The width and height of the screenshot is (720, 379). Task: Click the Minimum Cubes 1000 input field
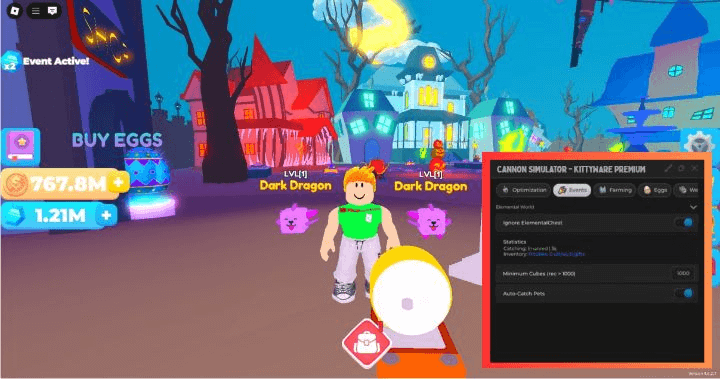click(683, 273)
